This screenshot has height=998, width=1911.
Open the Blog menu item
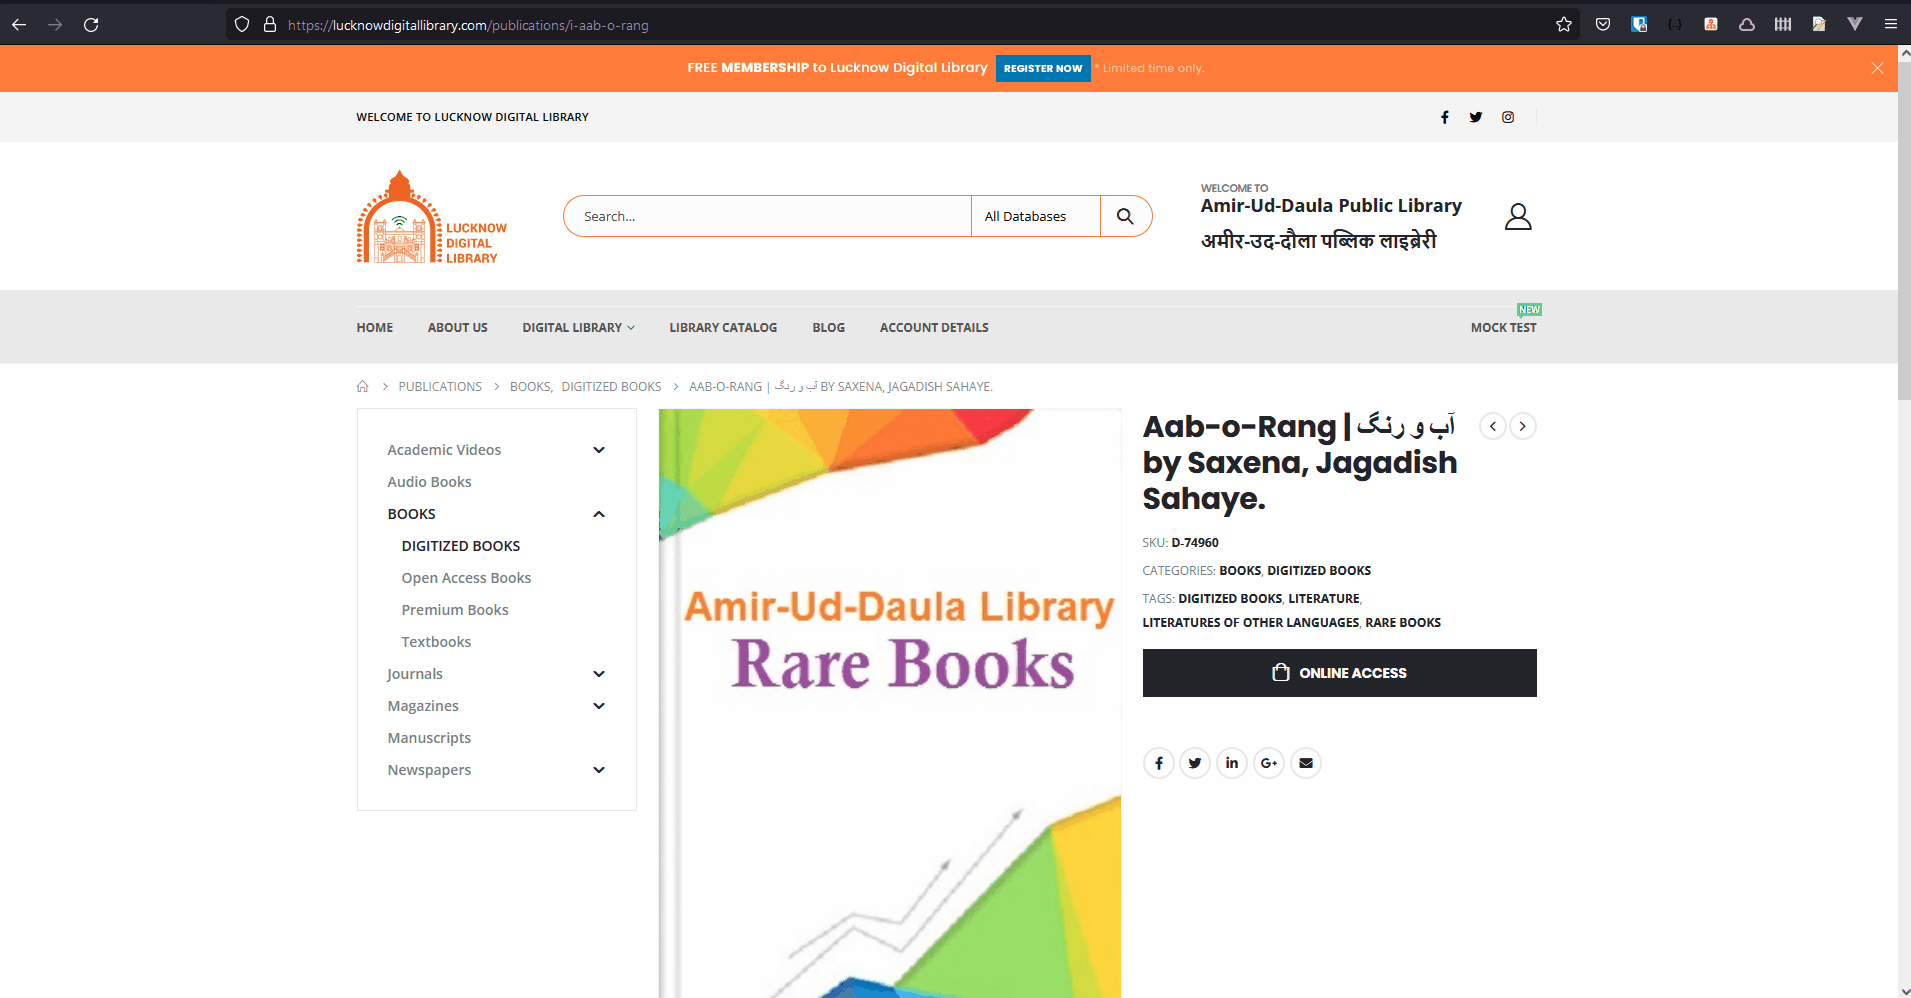(828, 328)
